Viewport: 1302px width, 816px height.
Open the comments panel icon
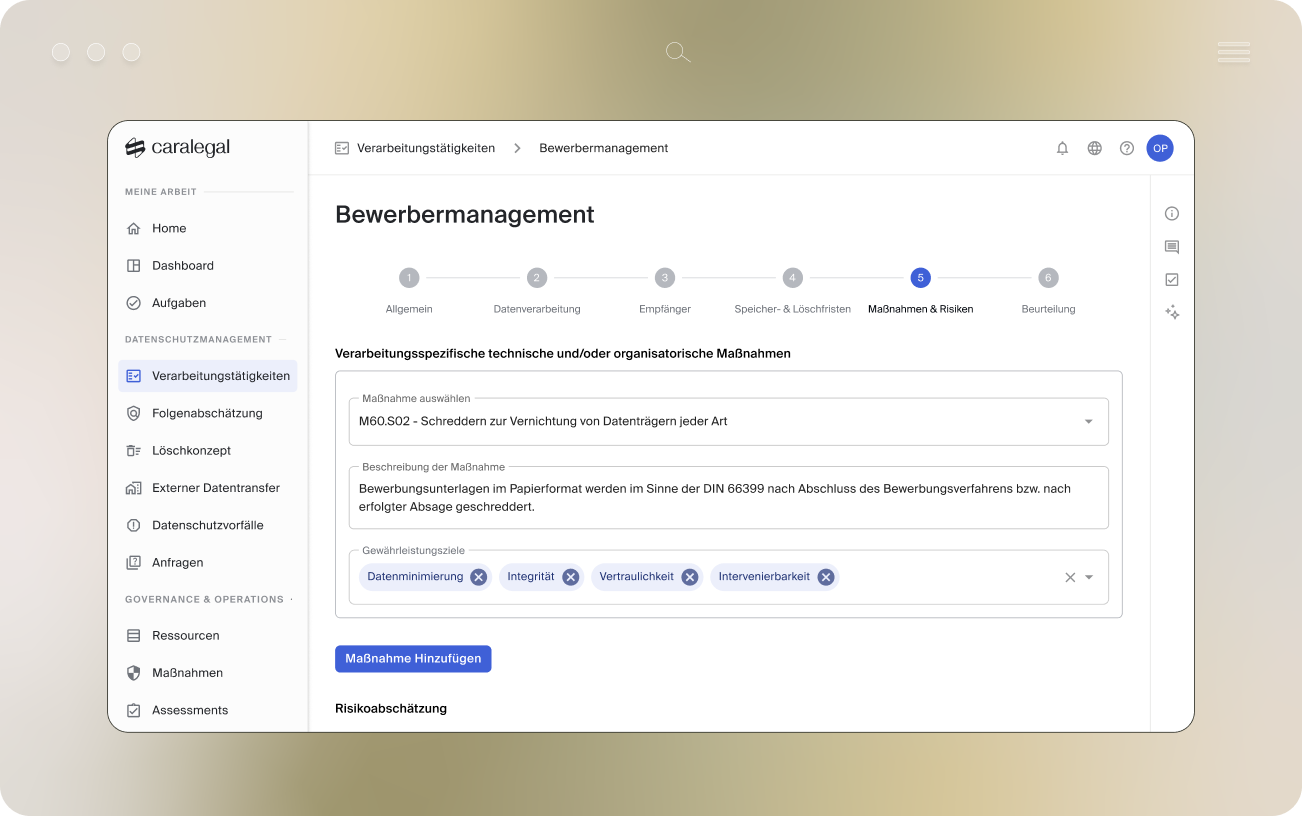[1171, 246]
